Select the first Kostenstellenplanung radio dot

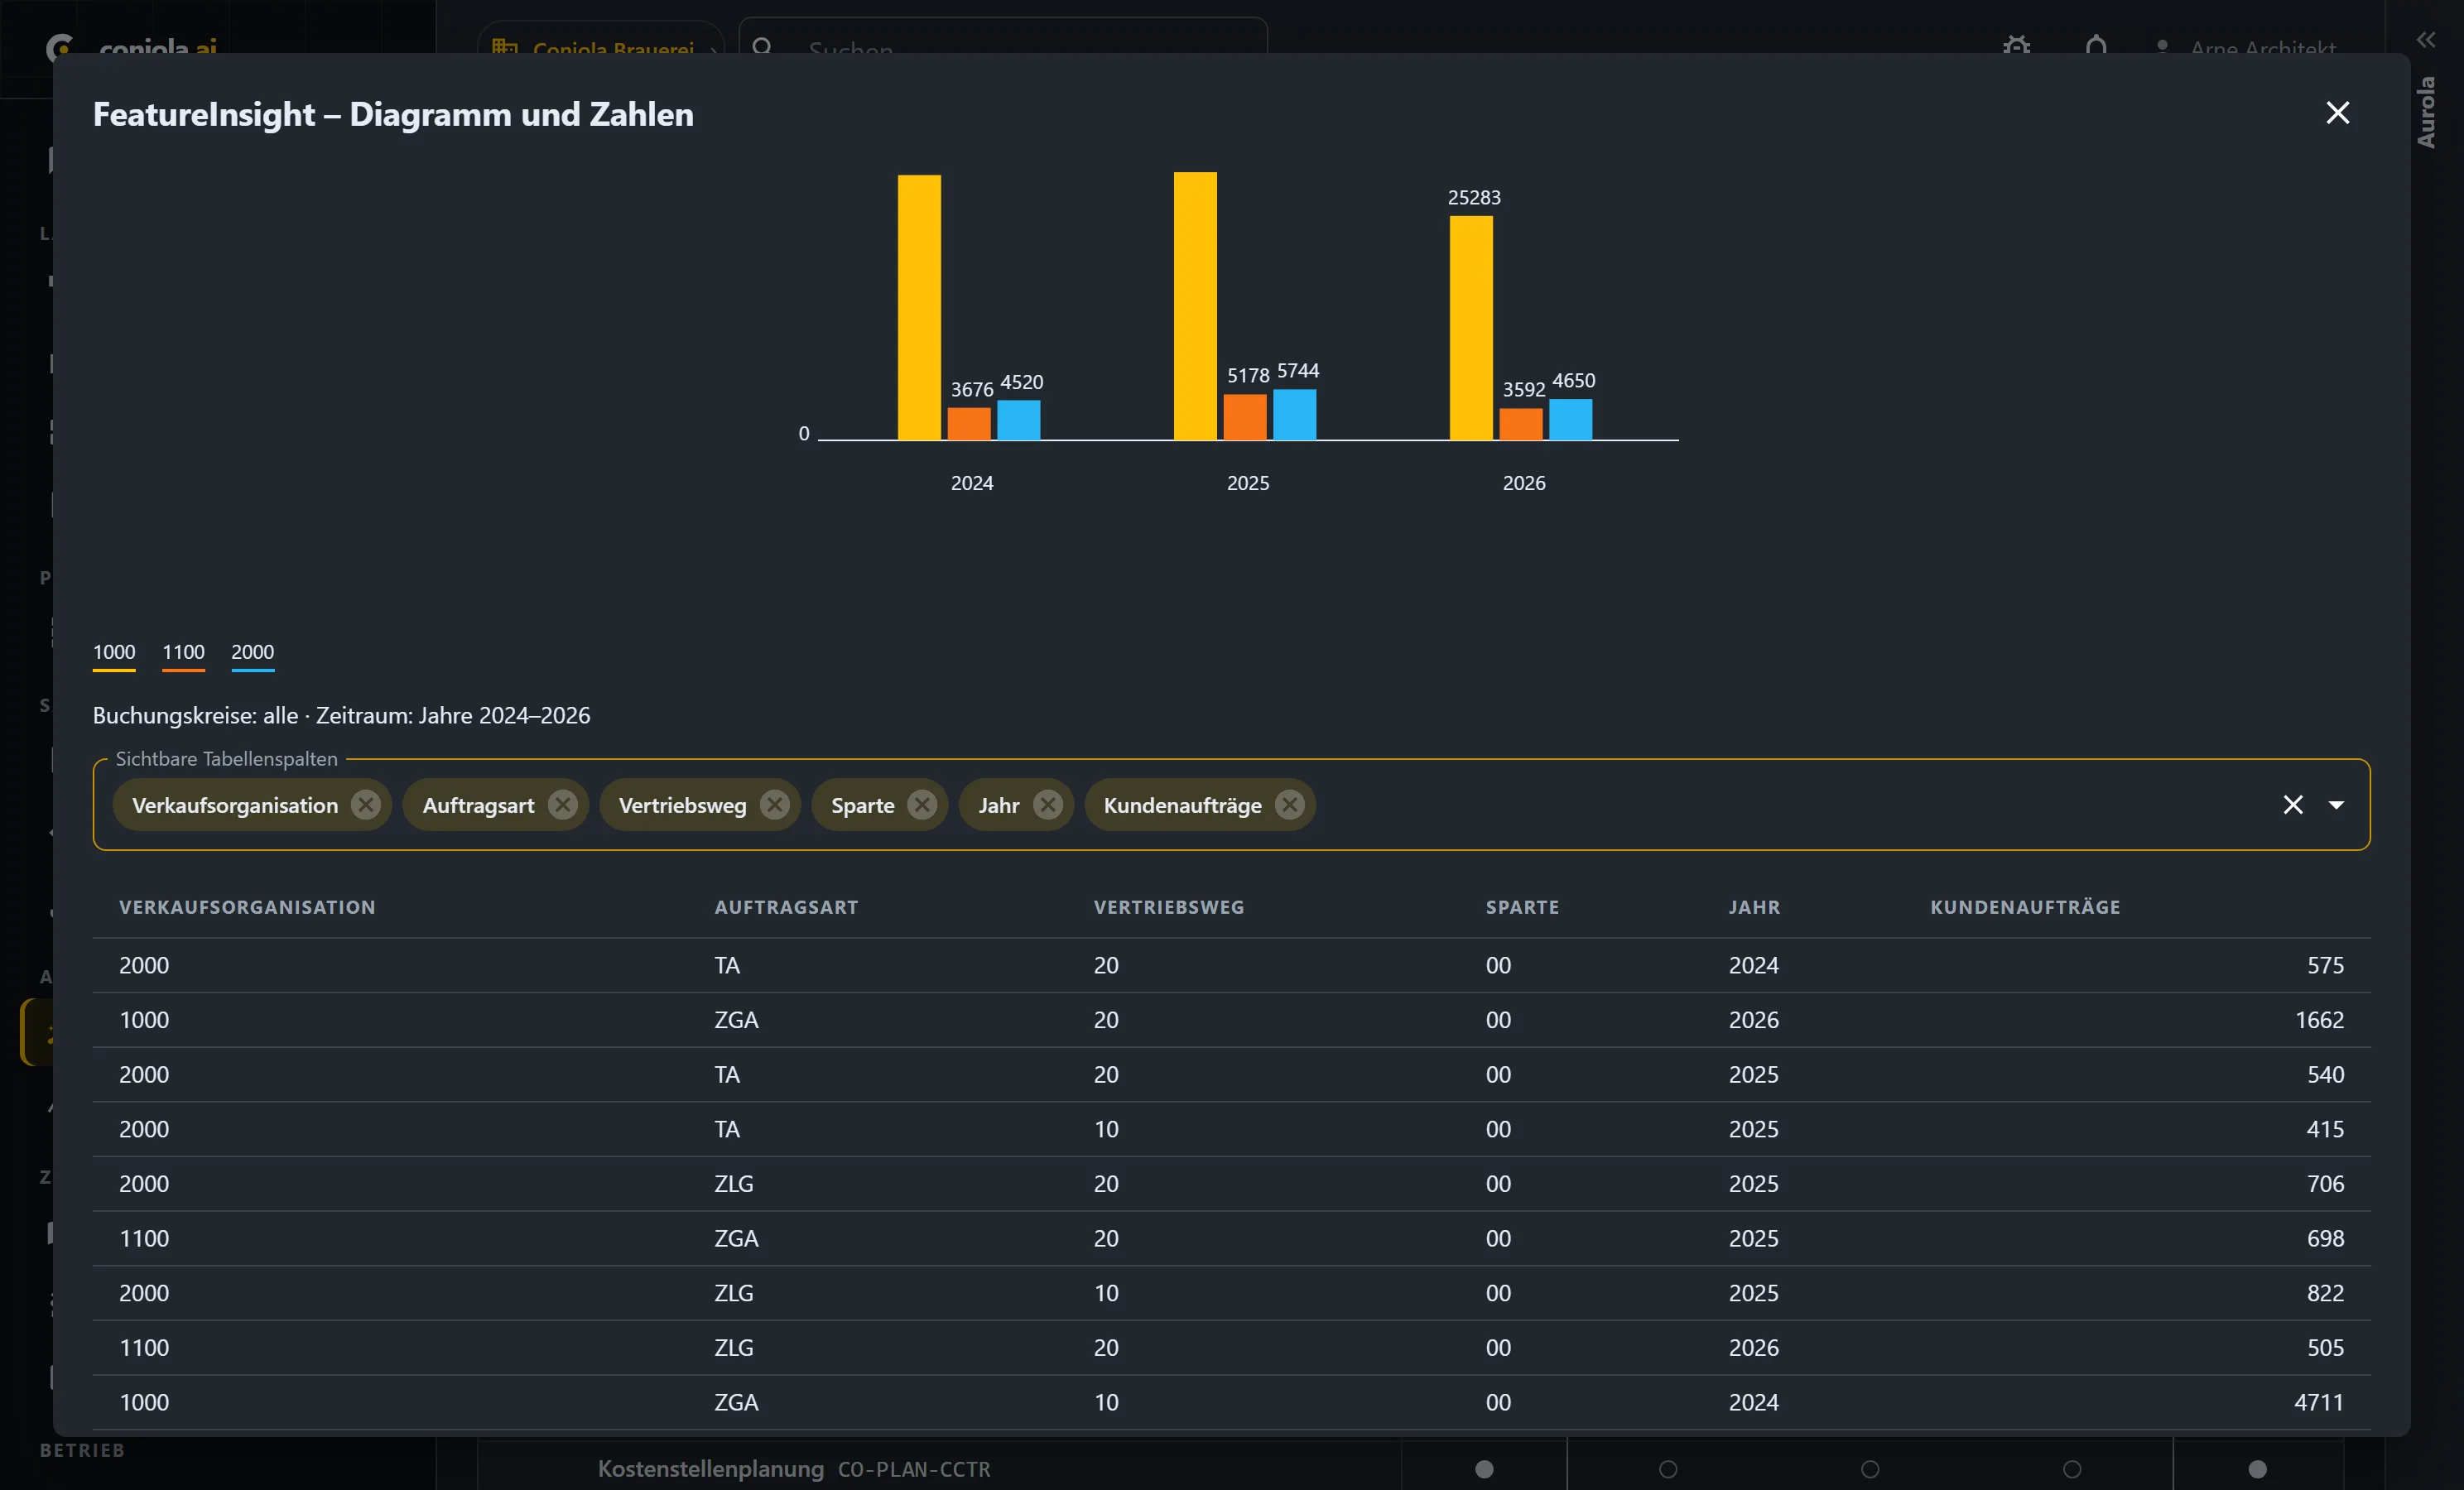tap(1484, 1469)
